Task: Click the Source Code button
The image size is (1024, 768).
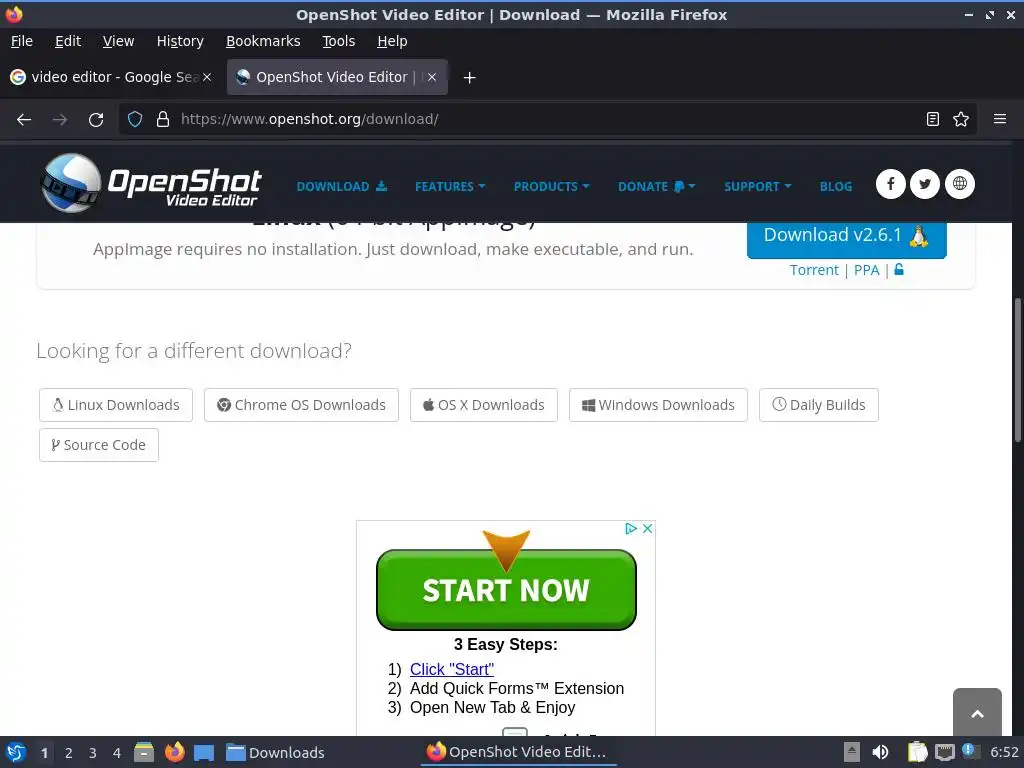Action: [x=99, y=445]
